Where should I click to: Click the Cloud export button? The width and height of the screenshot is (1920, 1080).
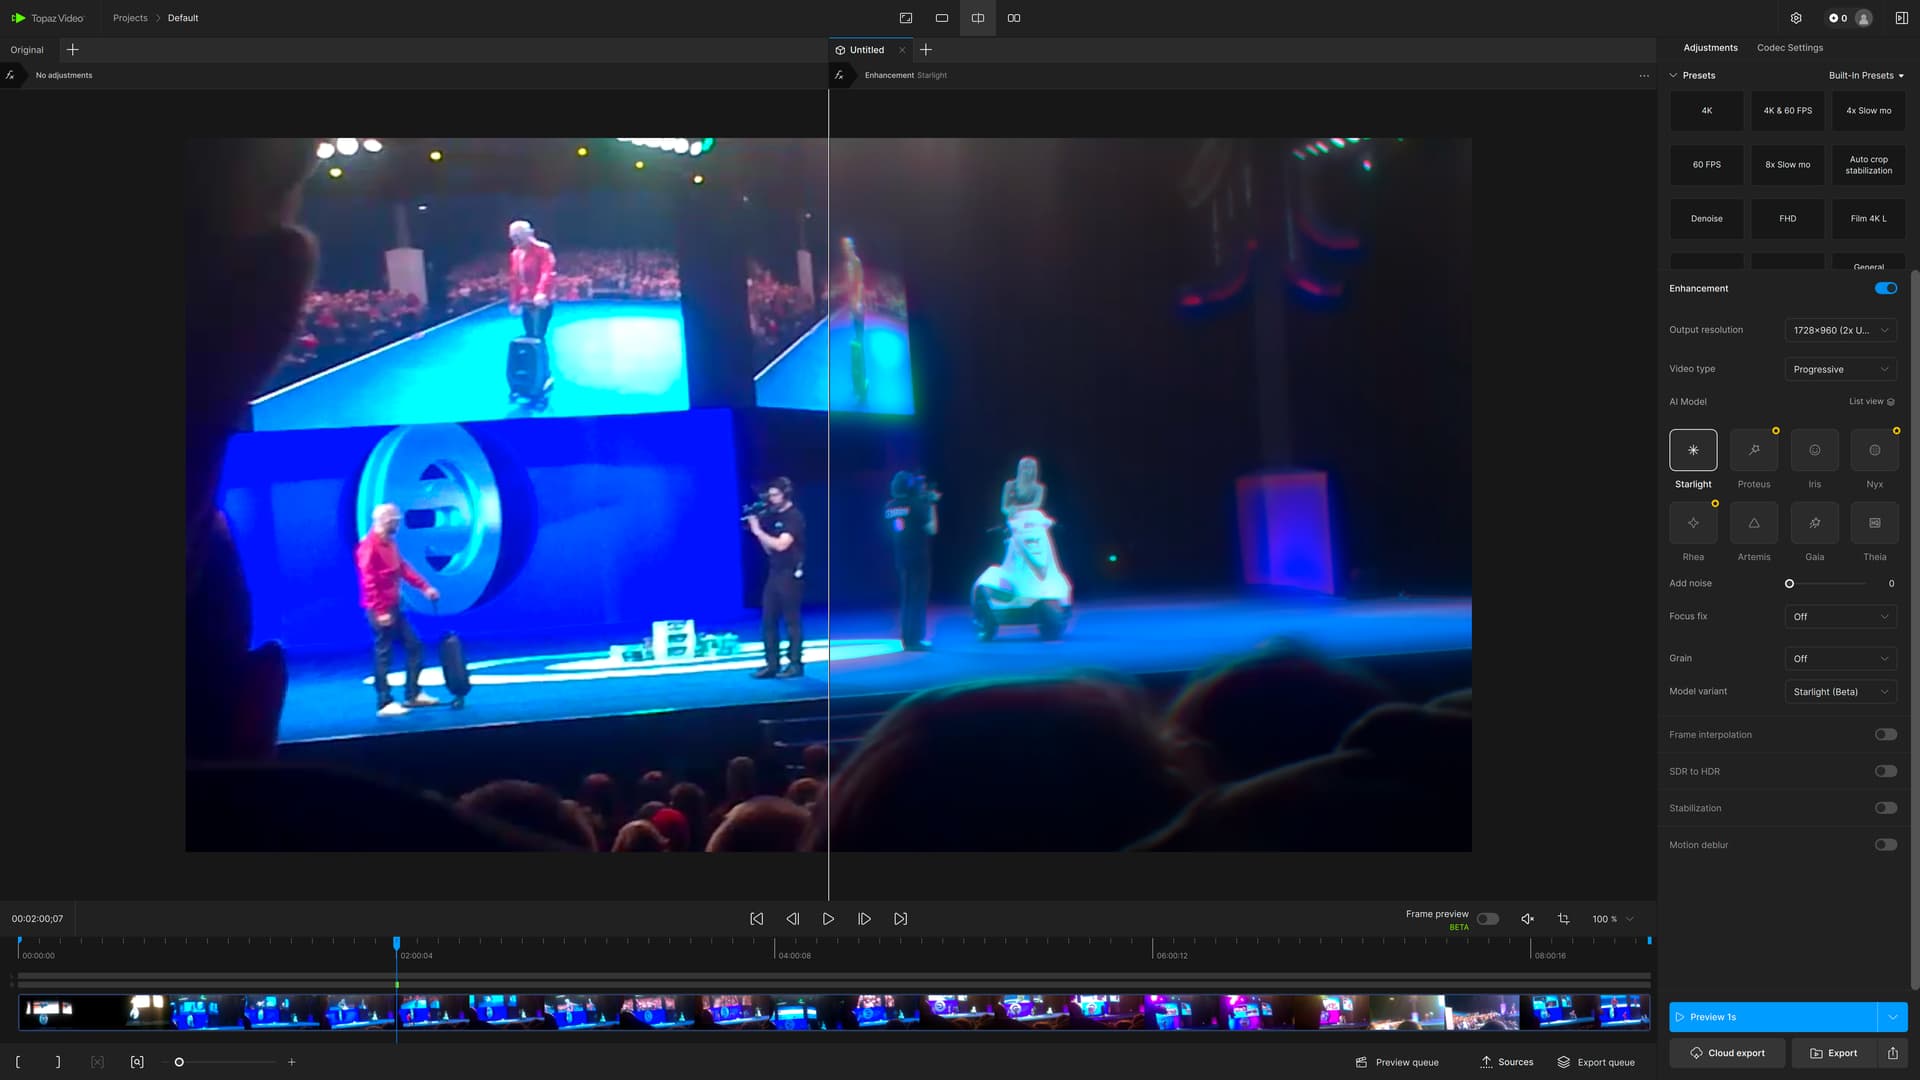click(x=1727, y=1053)
